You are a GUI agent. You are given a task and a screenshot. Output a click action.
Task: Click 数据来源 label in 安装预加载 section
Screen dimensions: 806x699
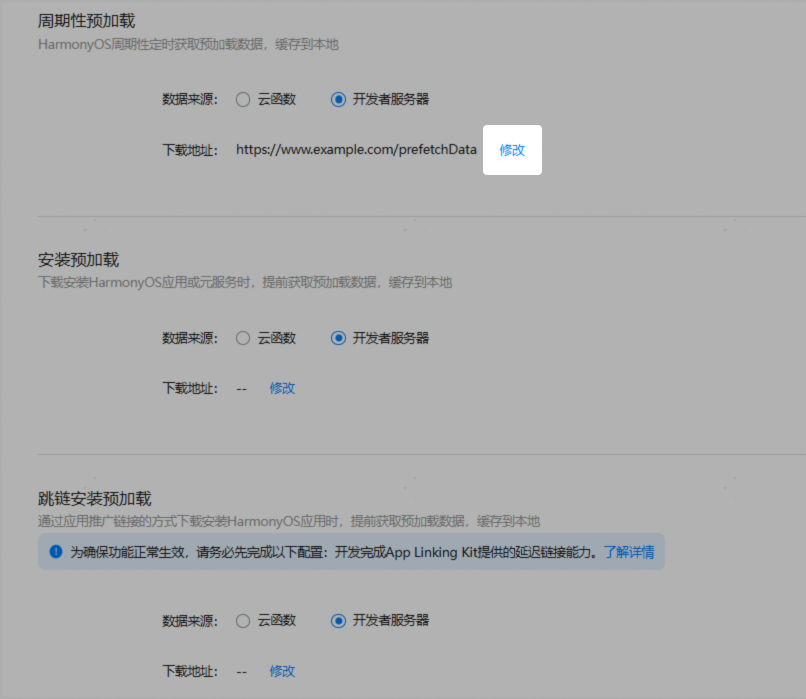(189, 338)
